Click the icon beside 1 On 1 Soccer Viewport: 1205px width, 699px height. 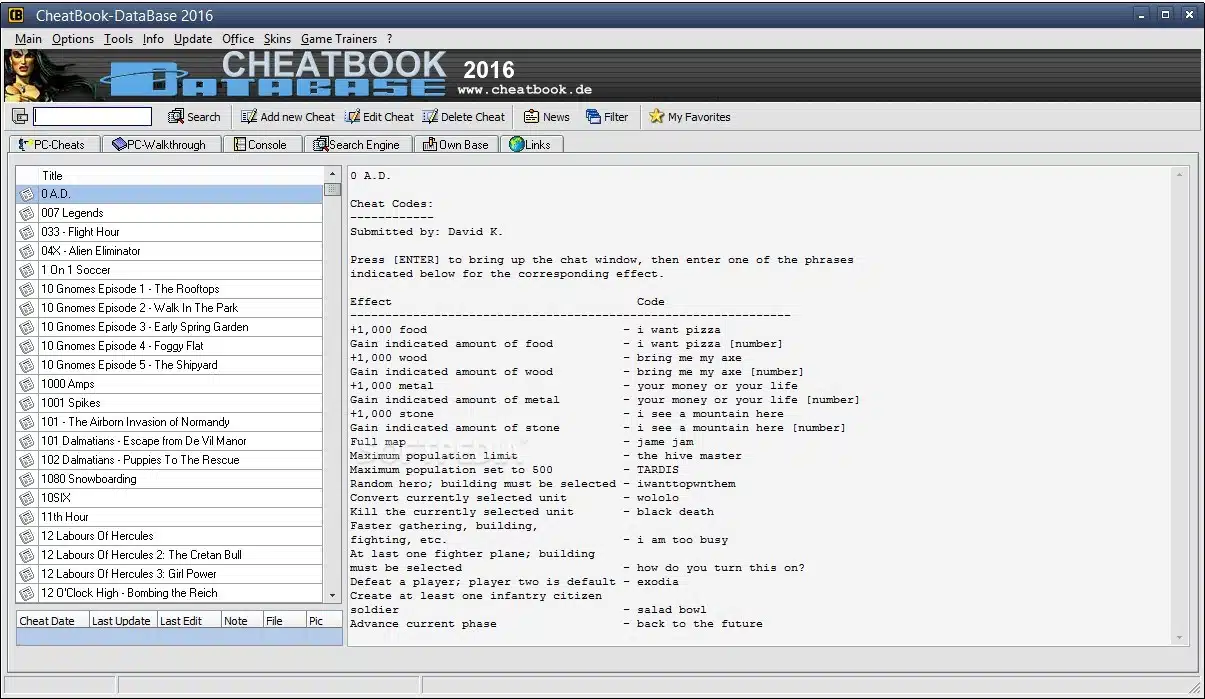[27, 270]
